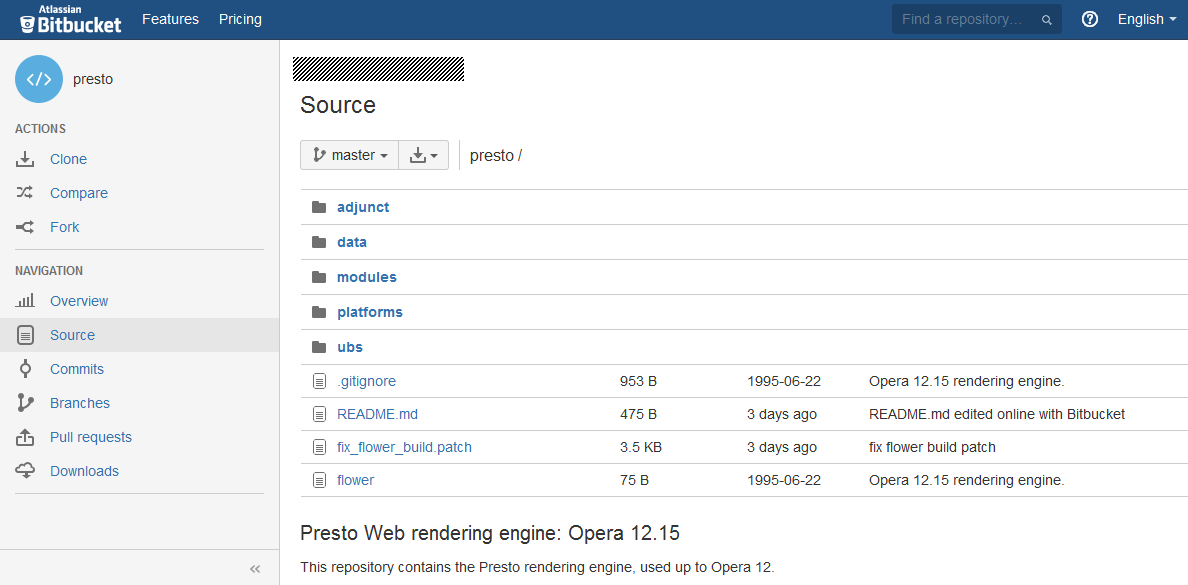
Task: Click the 'README.md edited online with Bitbucket' message
Action: [997, 415]
